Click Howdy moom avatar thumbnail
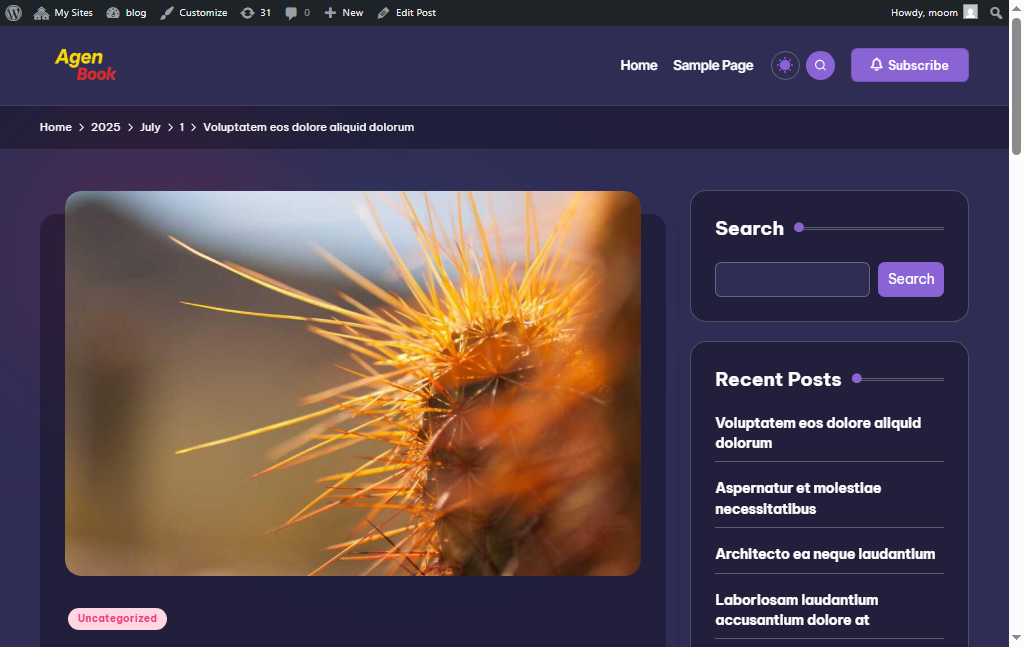Viewport: 1024px width, 647px height. [967, 12]
